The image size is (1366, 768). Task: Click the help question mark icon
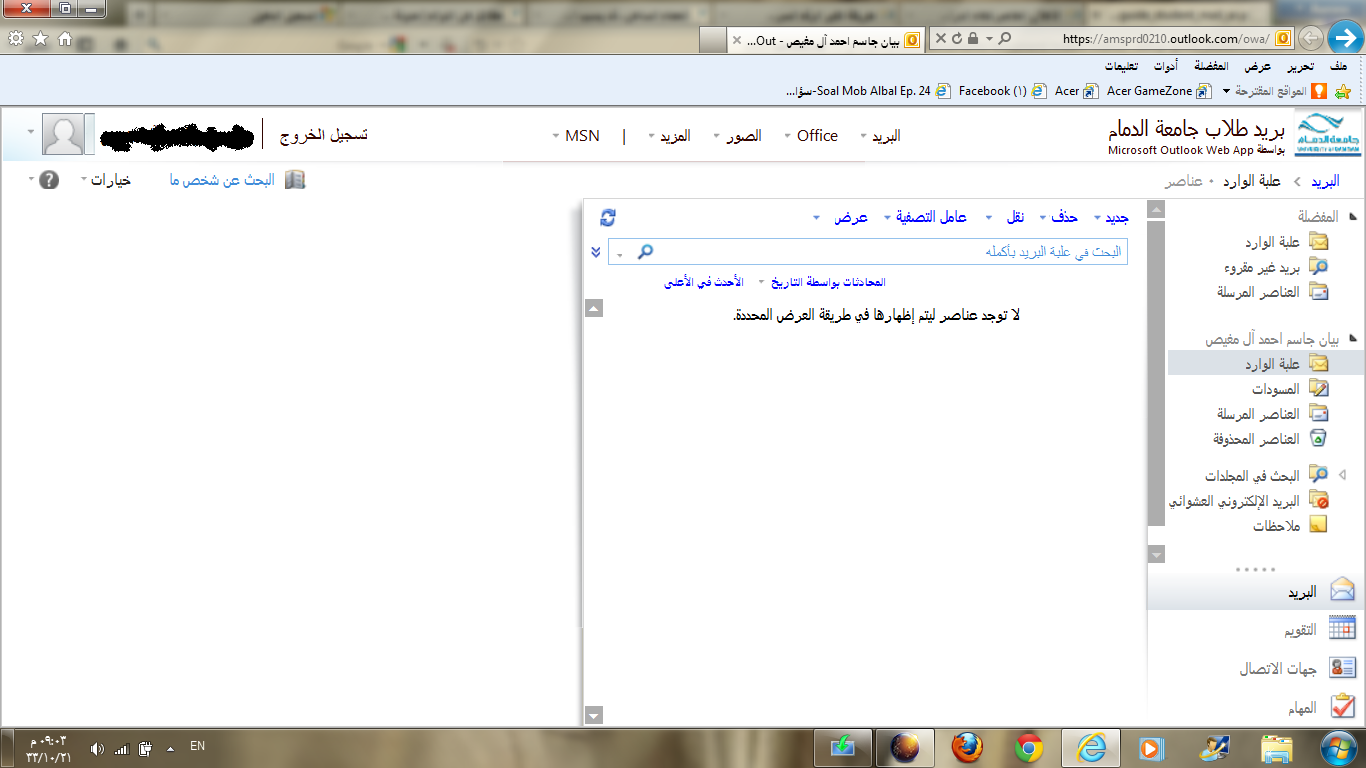tap(49, 181)
